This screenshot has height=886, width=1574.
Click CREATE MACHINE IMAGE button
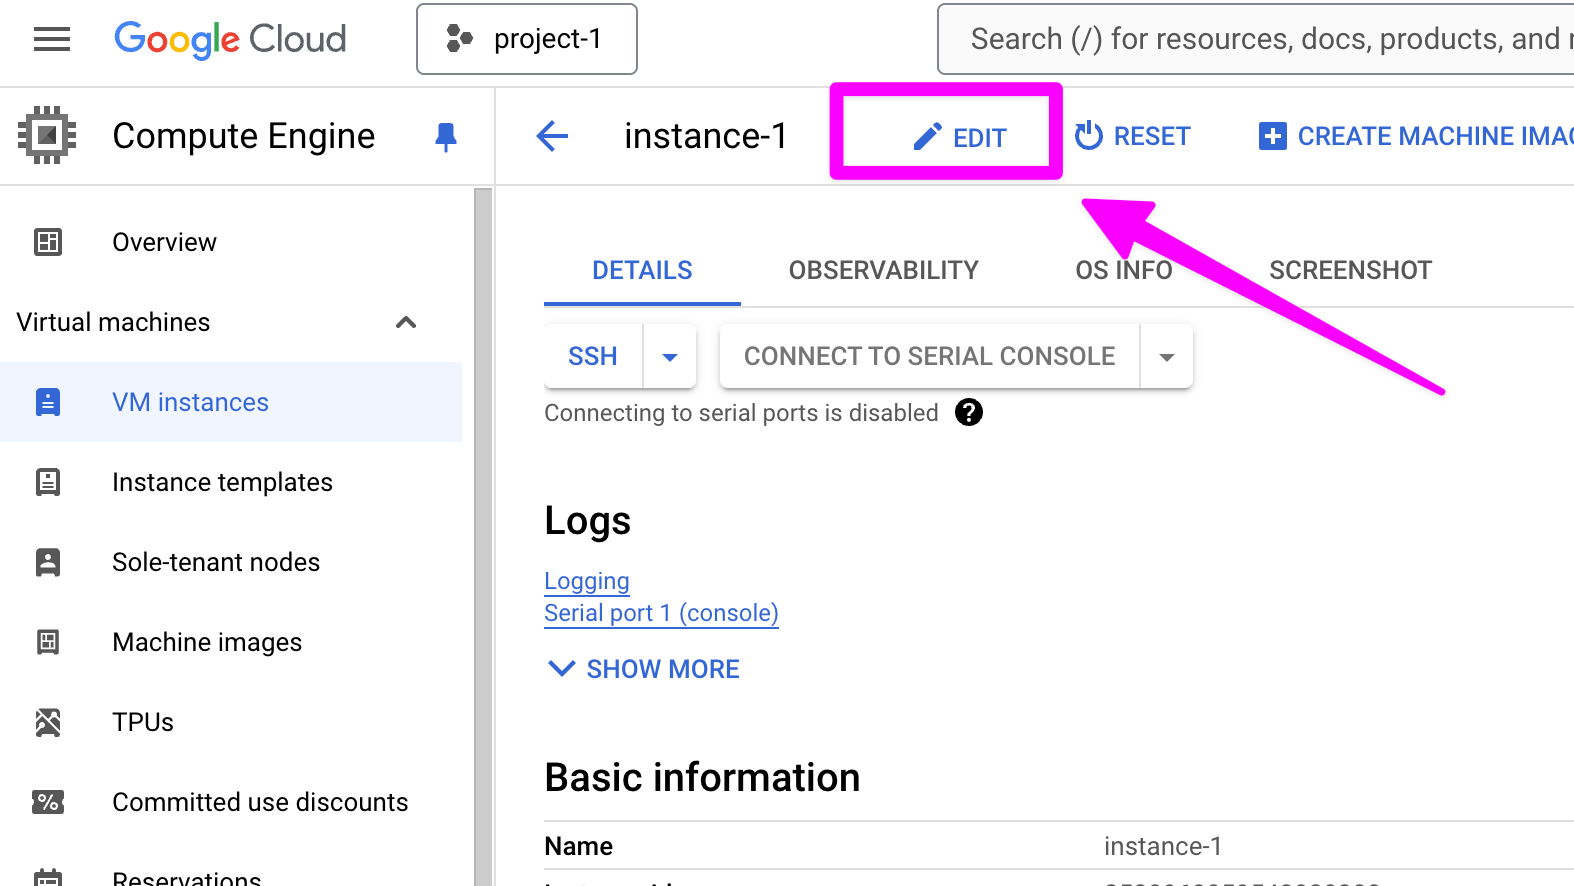(1416, 136)
